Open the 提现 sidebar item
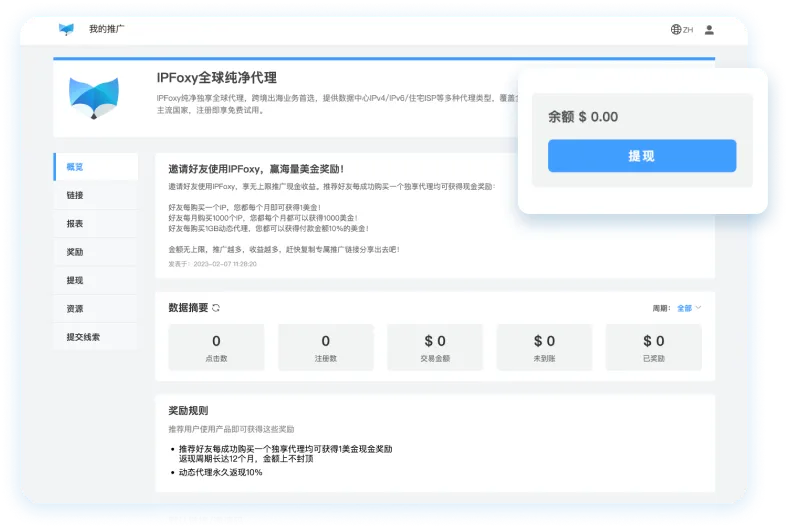The width and height of the screenshot is (788, 528). click(95, 280)
